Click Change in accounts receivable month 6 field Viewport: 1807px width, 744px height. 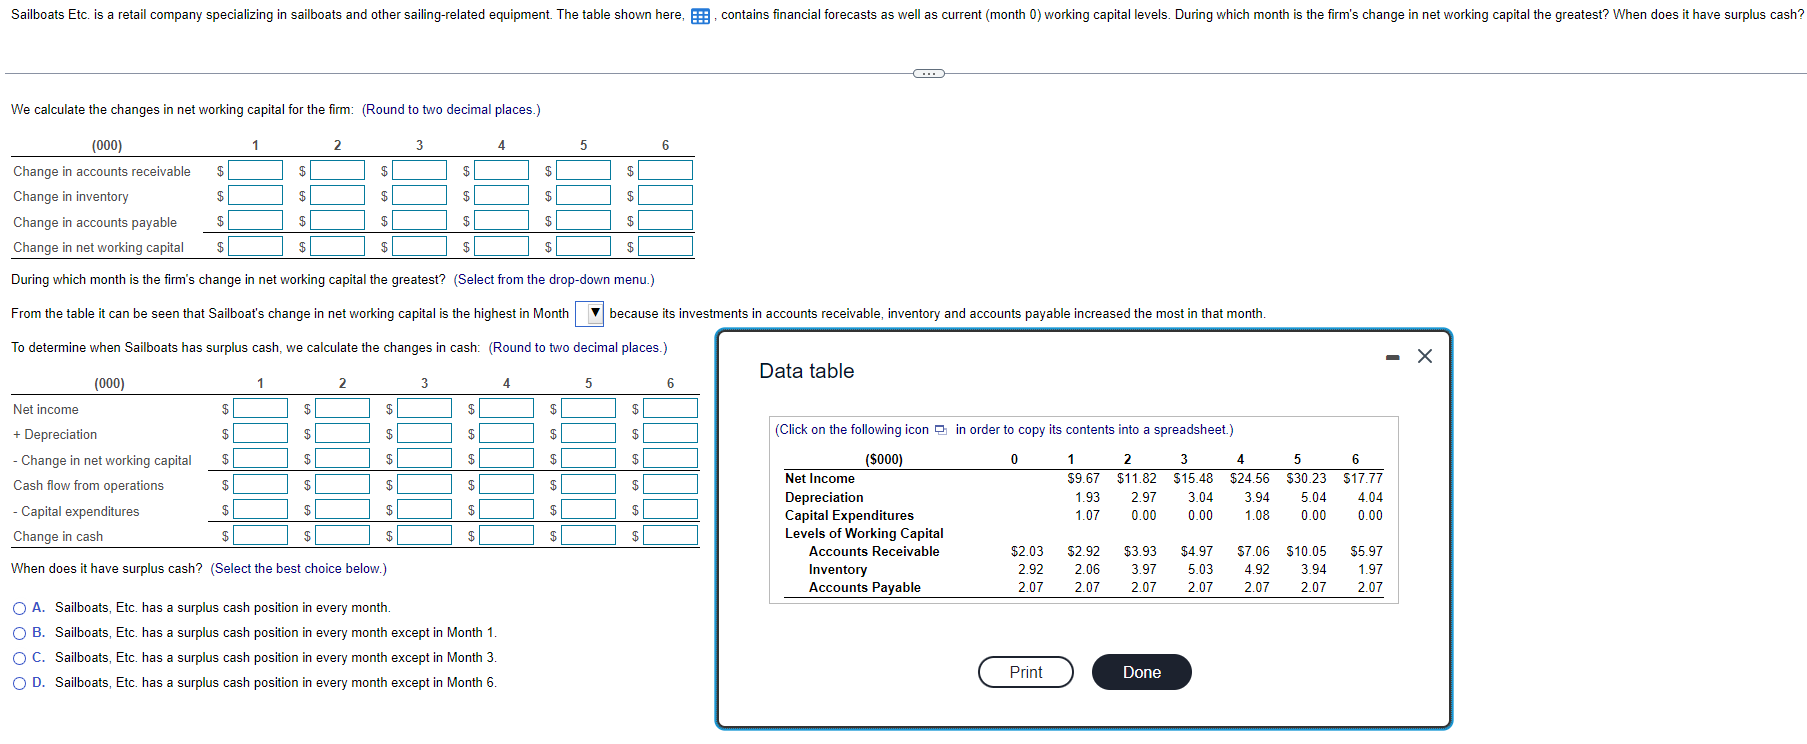[x=666, y=170]
